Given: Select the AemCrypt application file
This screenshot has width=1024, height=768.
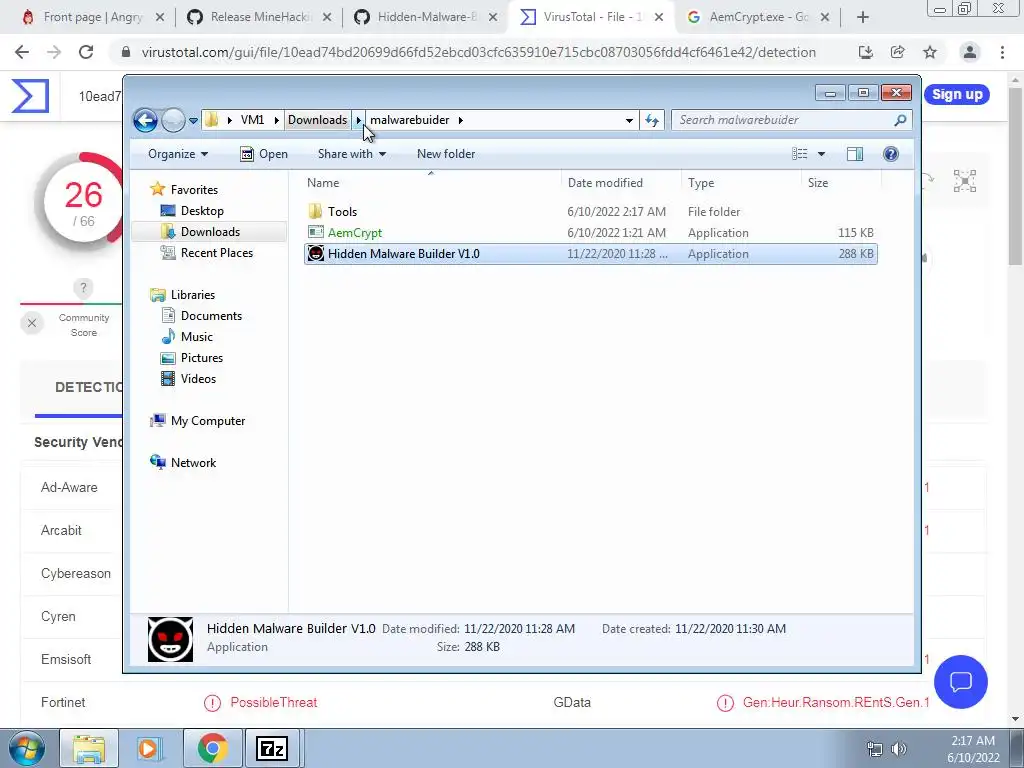Looking at the screenshot, I should click(590, 232).
